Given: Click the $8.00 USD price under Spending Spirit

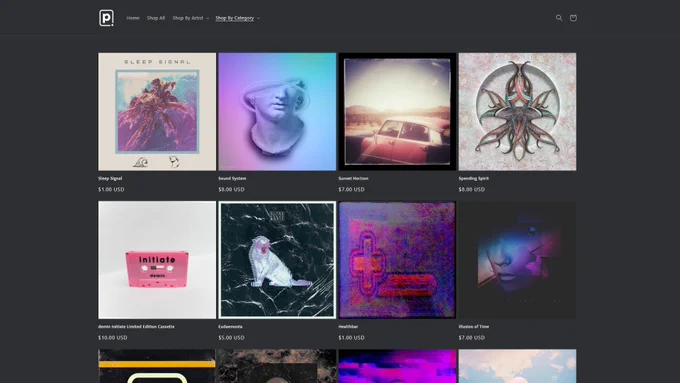Looking at the screenshot, I should click(471, 190).
